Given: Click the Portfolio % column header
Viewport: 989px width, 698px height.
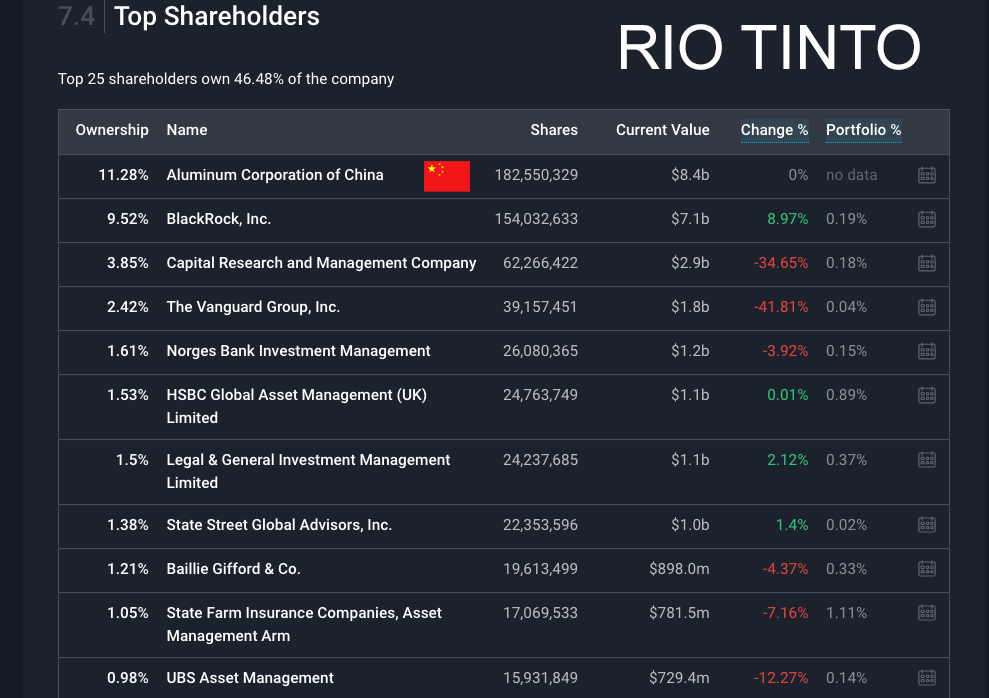Looking at the screenshot, I should pos(863,130).
